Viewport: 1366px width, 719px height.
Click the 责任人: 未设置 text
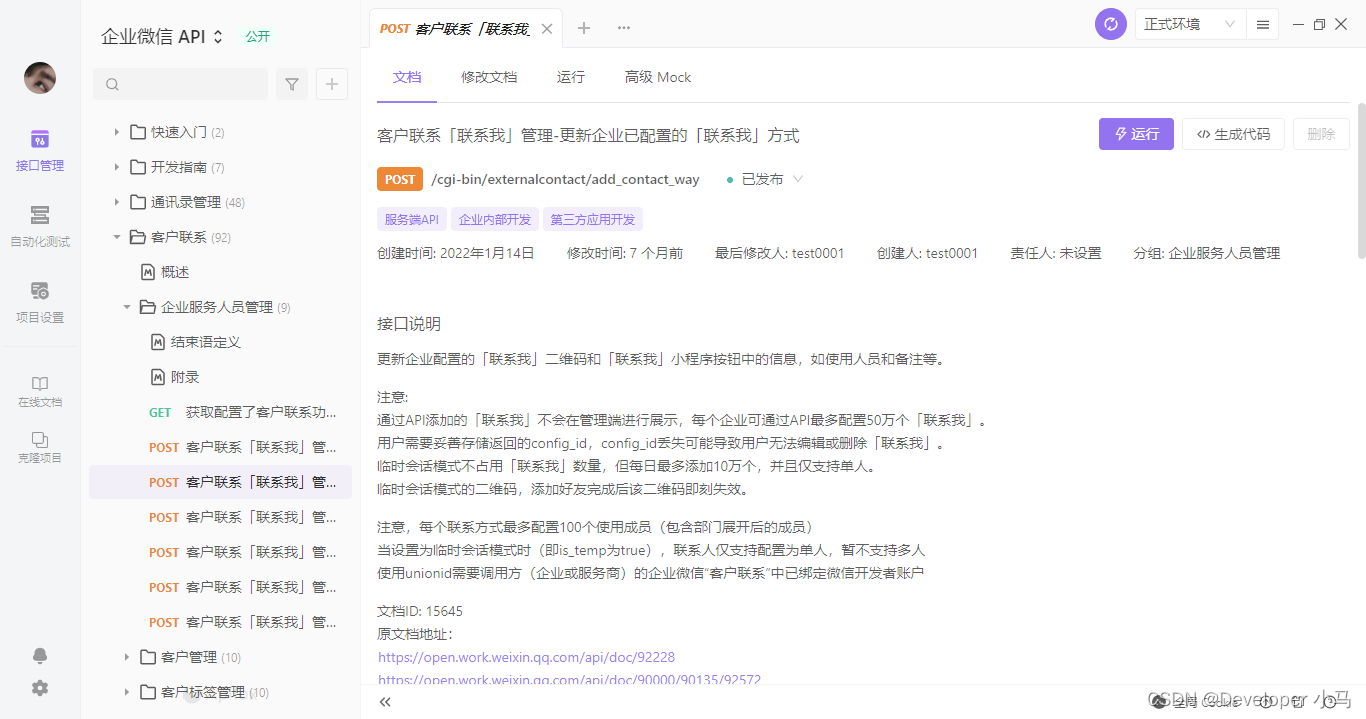pos(1056,253)
